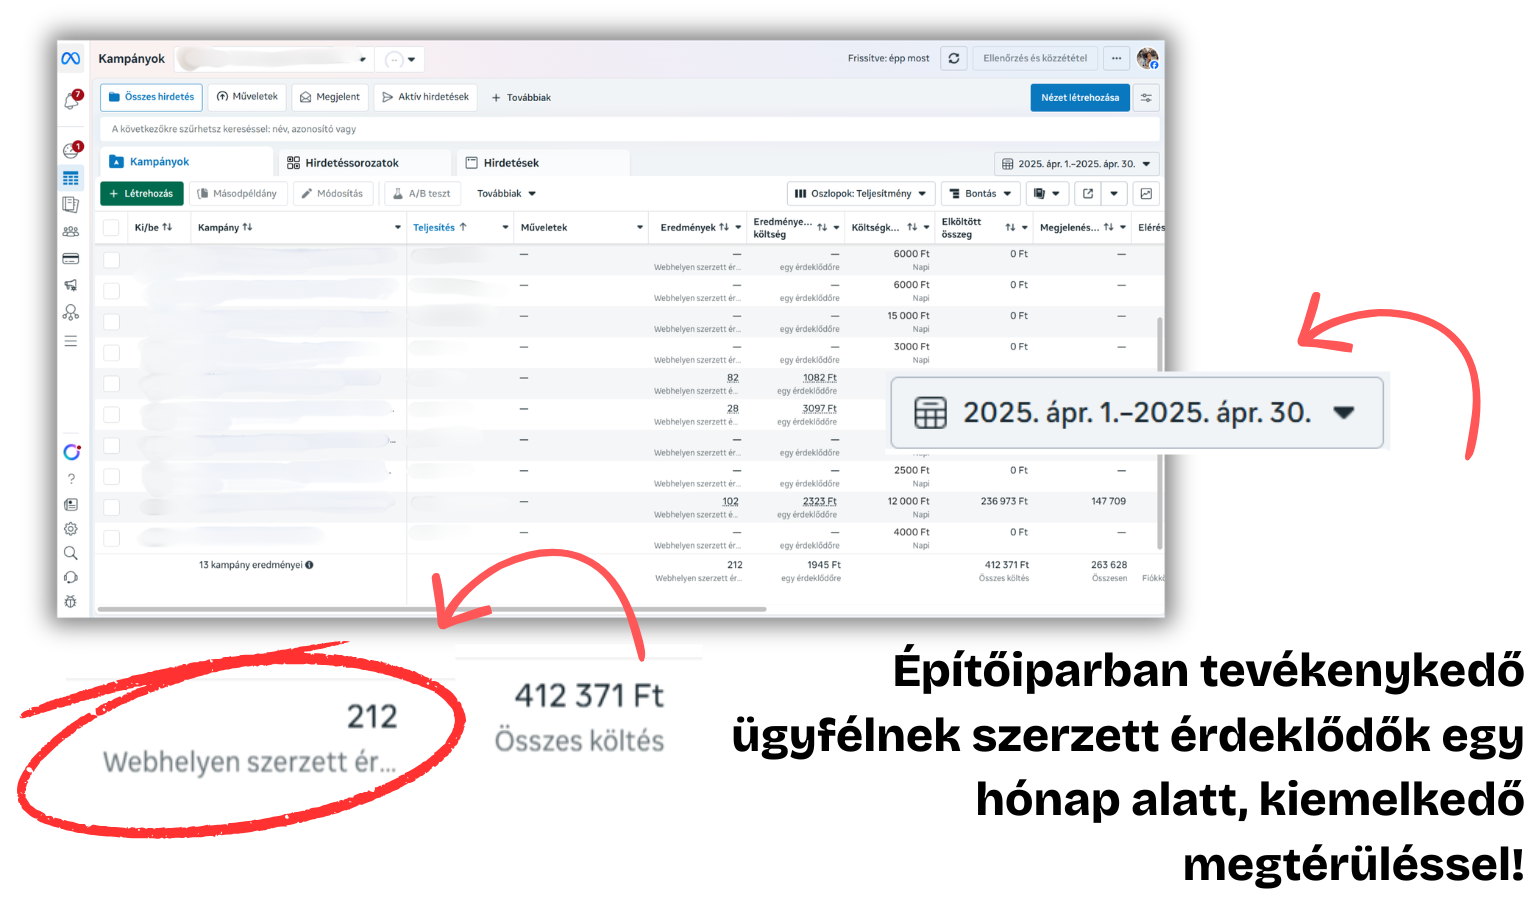Click the Meta logo icon

click(x=71, y=58)
